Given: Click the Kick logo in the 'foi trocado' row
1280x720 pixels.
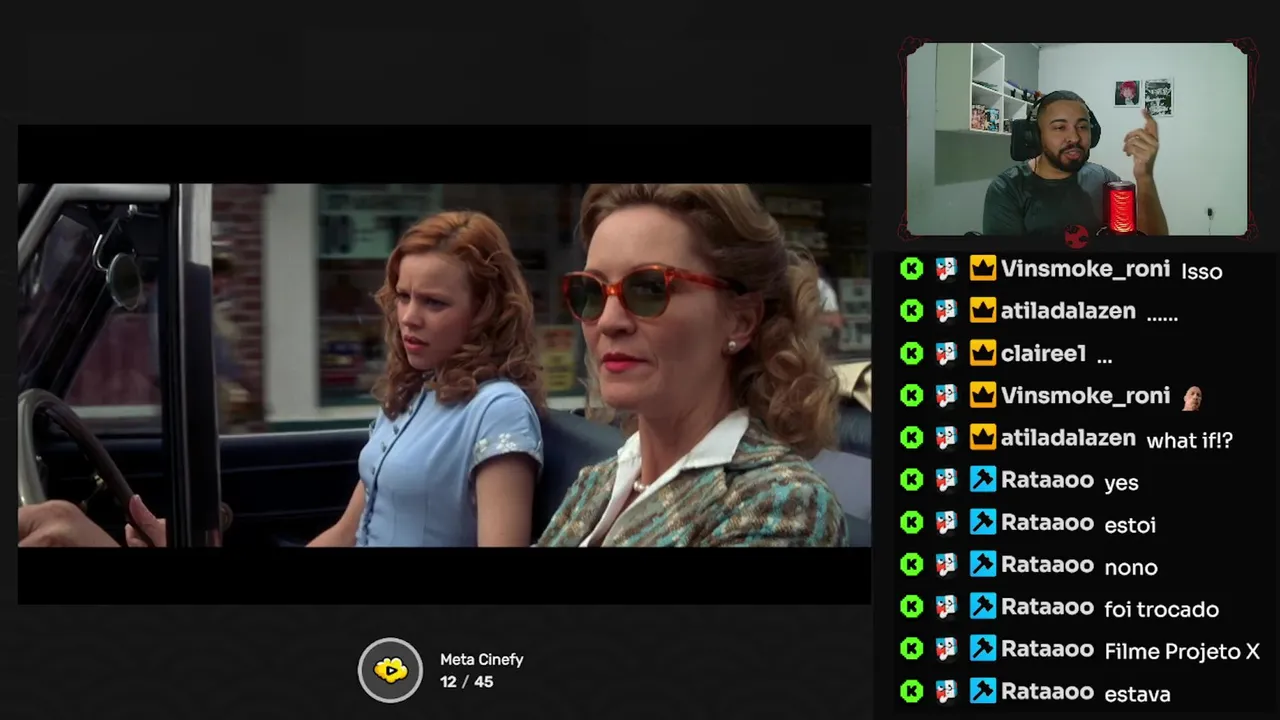Looking at the screenshot, I should coord(911,607).
